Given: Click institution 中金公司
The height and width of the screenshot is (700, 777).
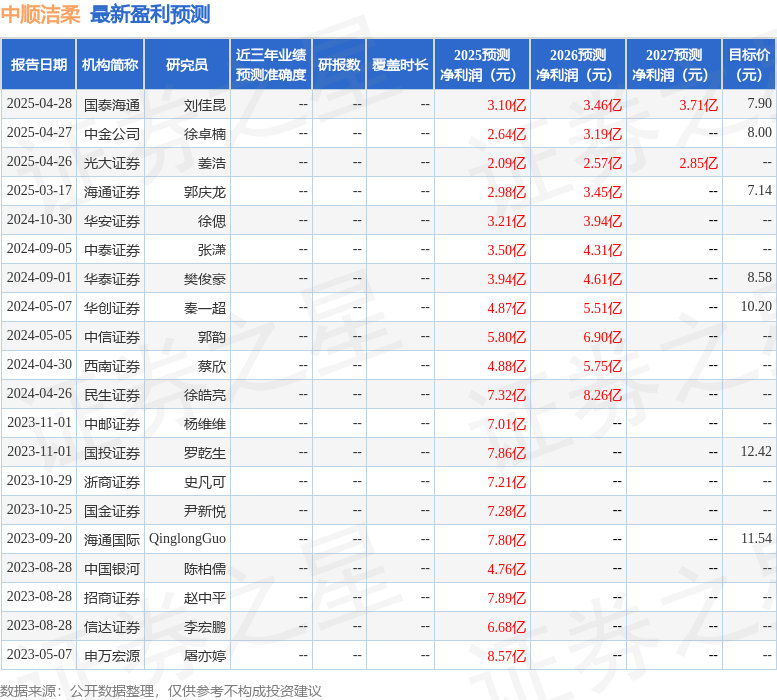Looking at the screenshot, I should click(x=112, y=134).
